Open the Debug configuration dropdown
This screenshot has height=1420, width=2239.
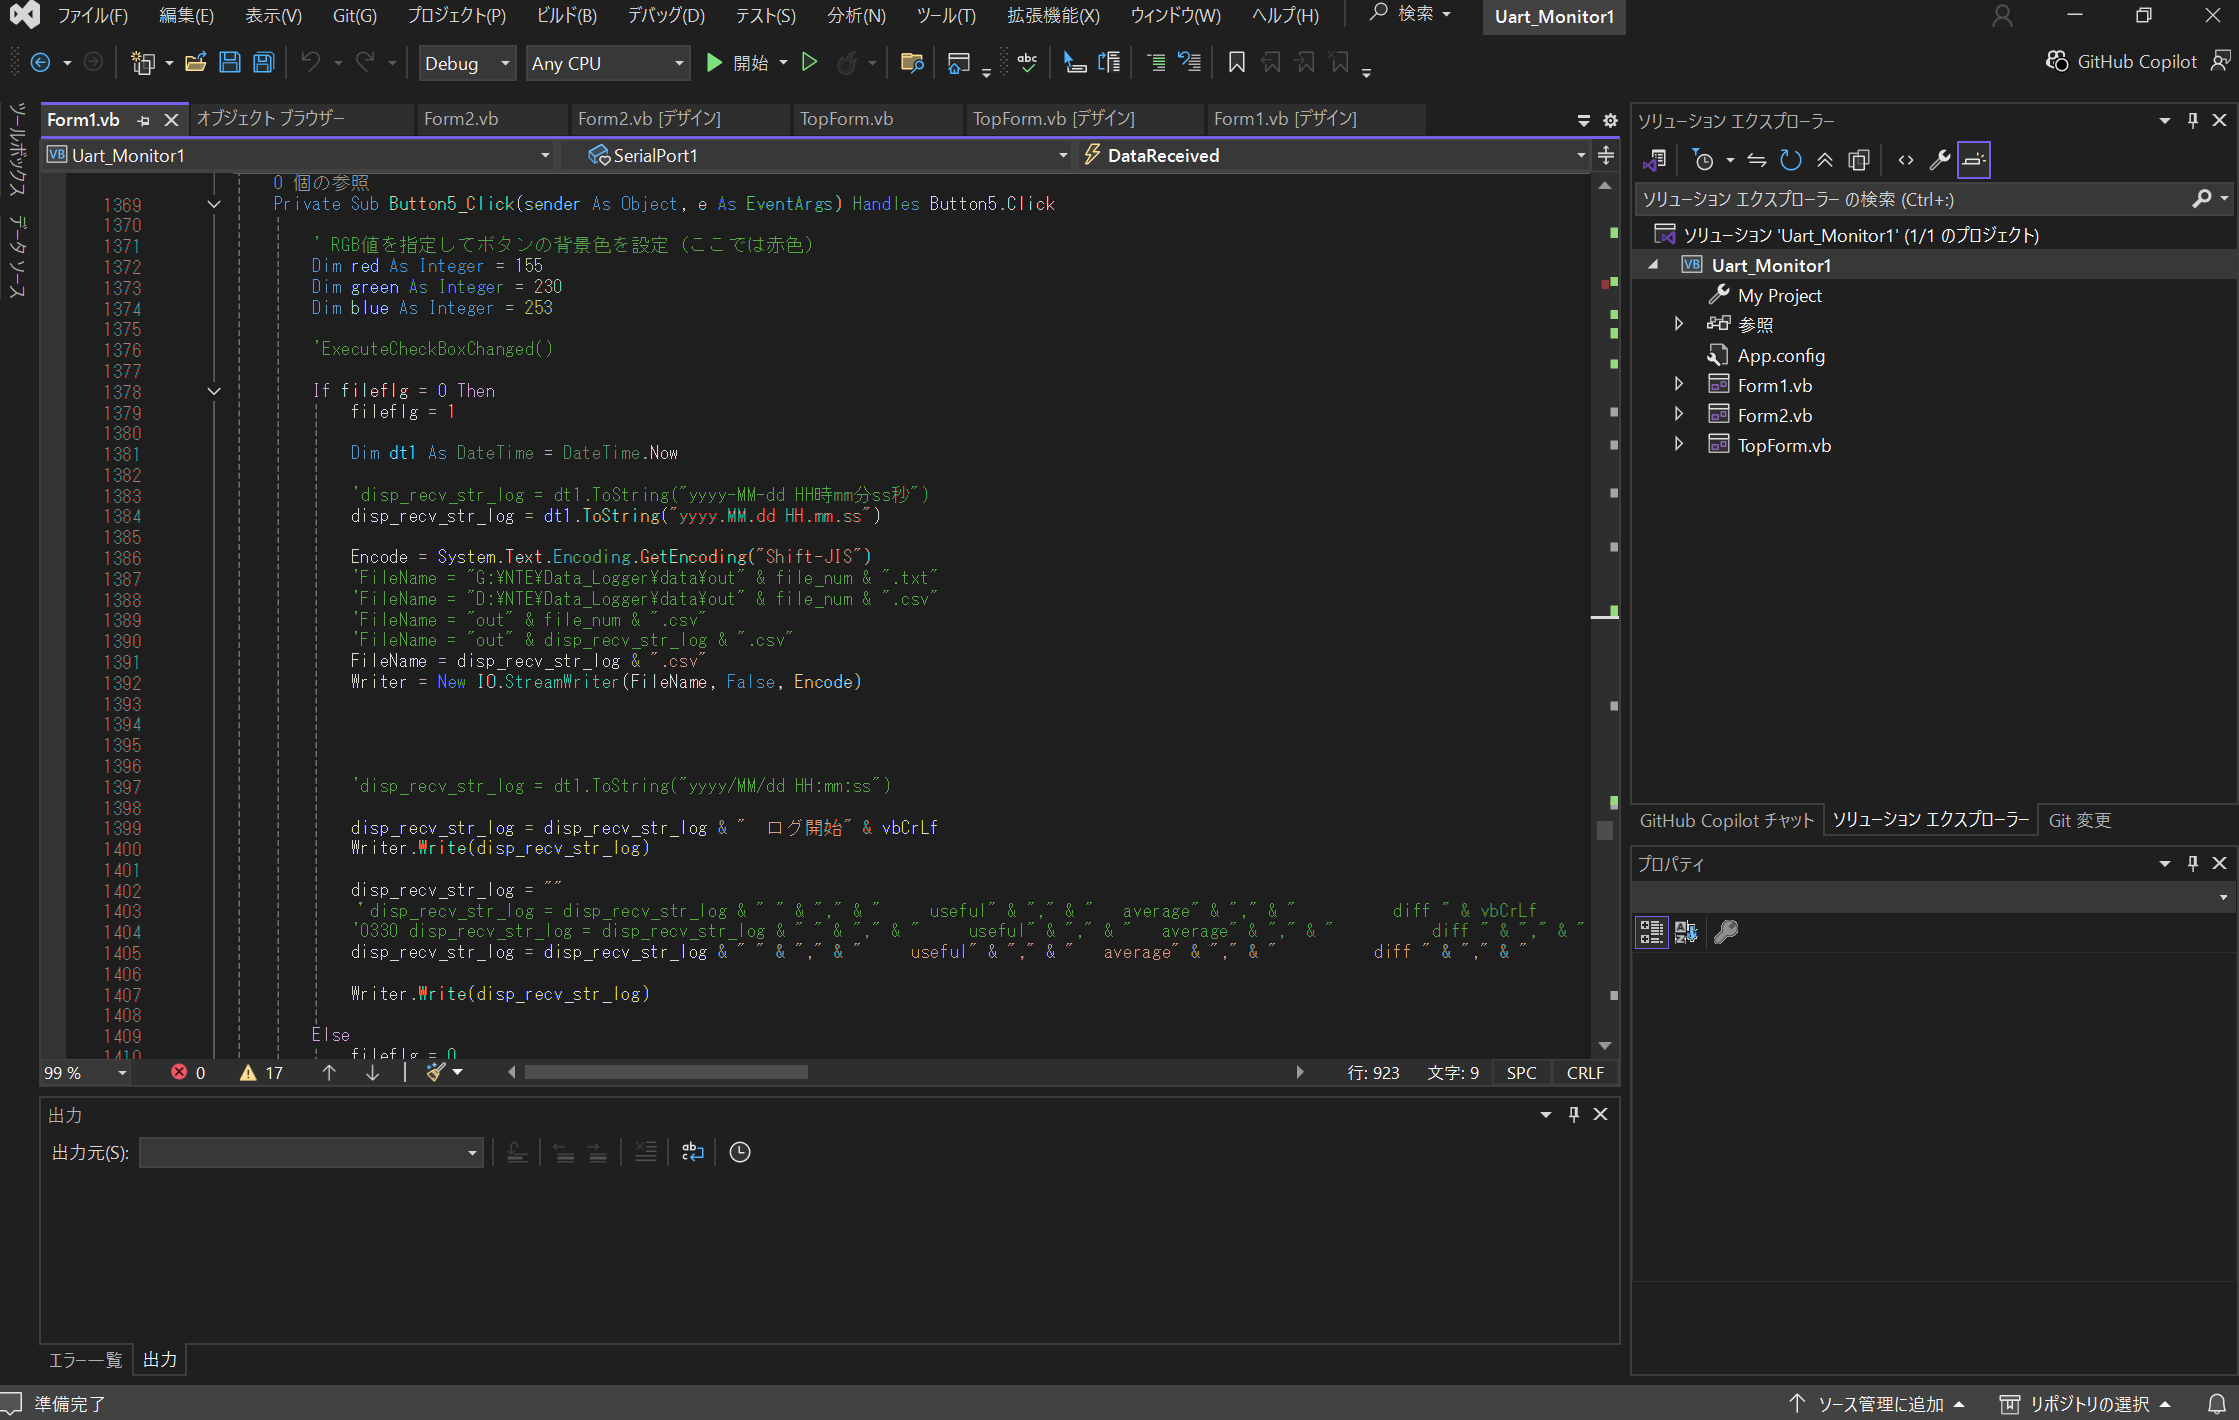pyautogui.click(x=467, y=63)
